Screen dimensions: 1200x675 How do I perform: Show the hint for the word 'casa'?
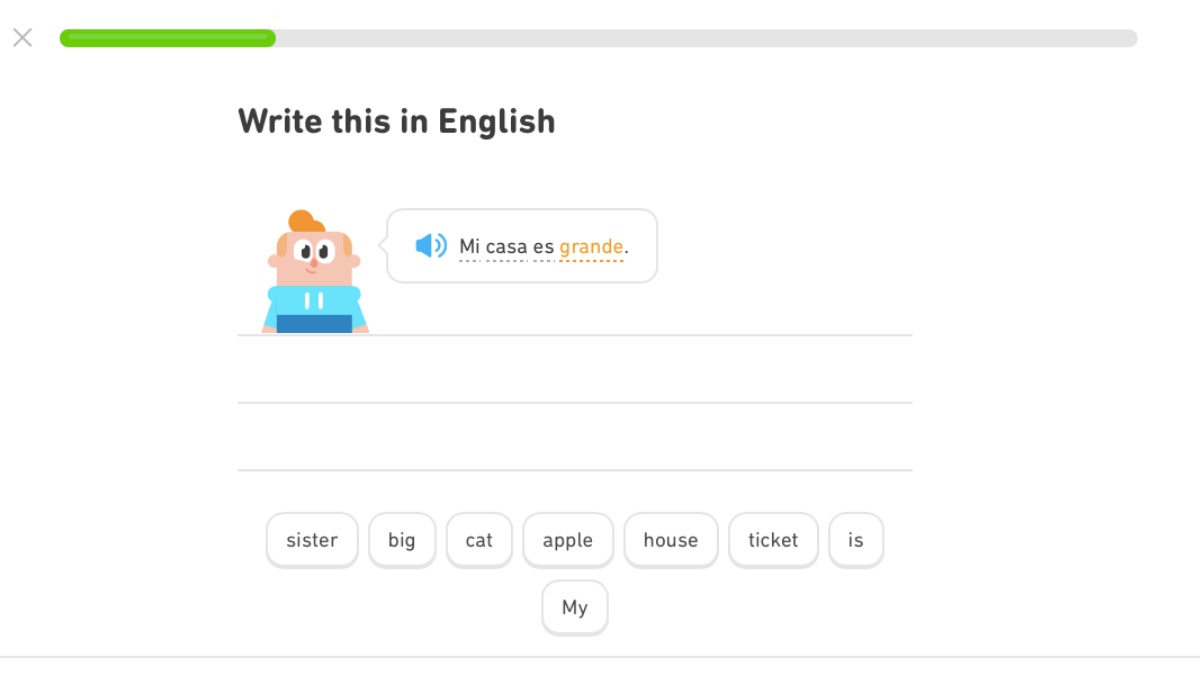pyautogui.click(x=506, y=246)
